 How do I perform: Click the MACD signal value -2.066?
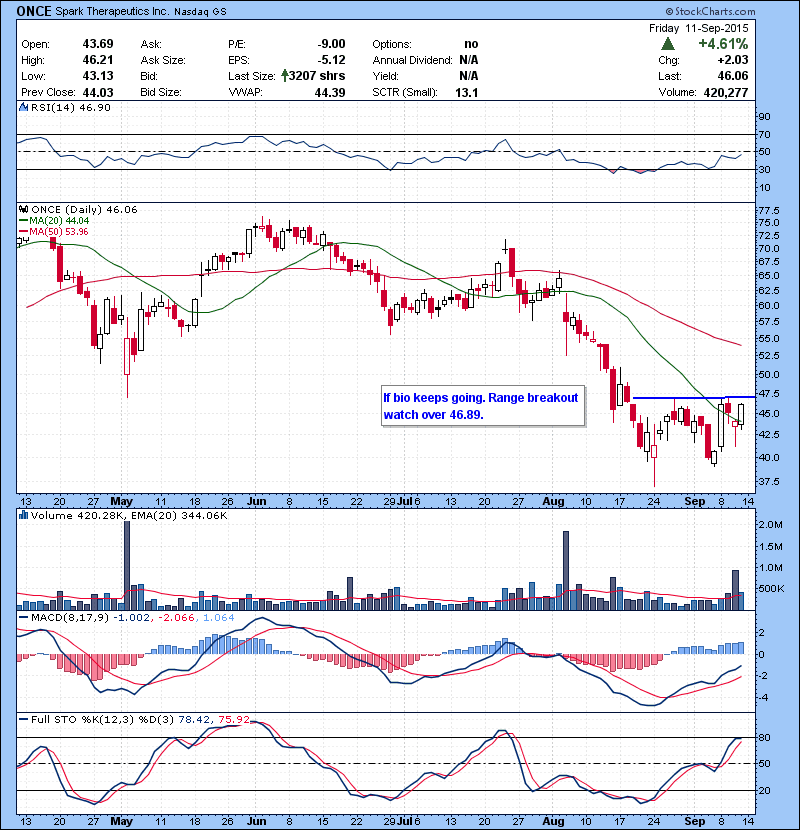click(x=176, y=618)
